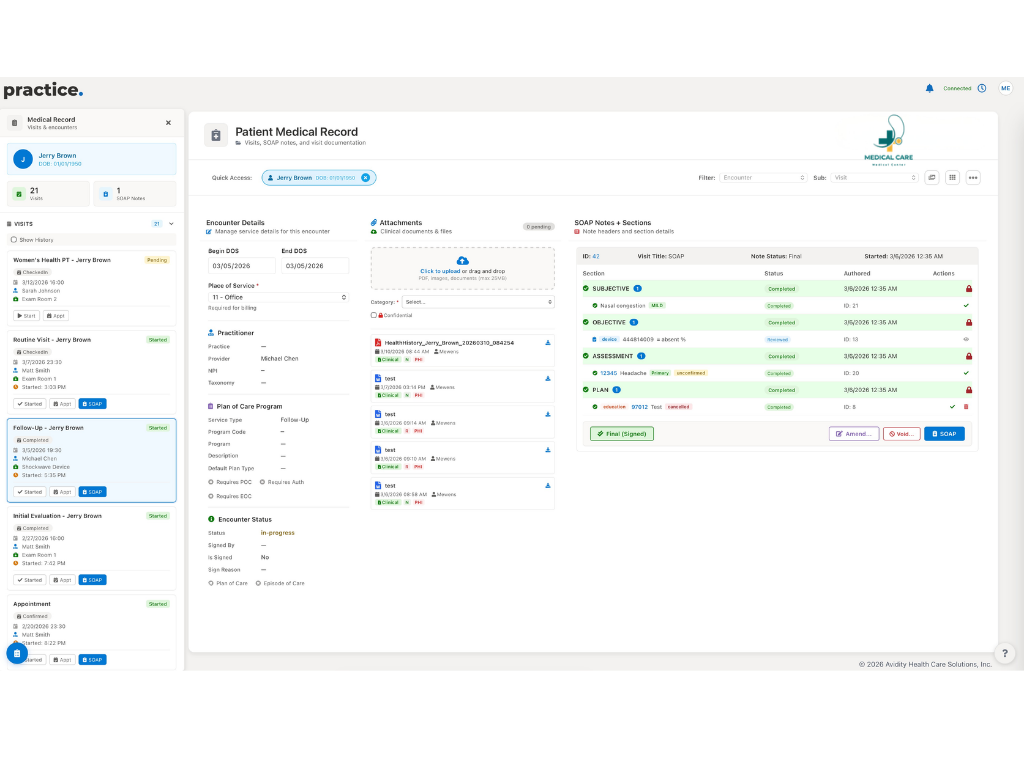Collapse the VISITS section chevron
This screenshot has width=1024, height=768.
pyautogui.click(x=171, y=224)
